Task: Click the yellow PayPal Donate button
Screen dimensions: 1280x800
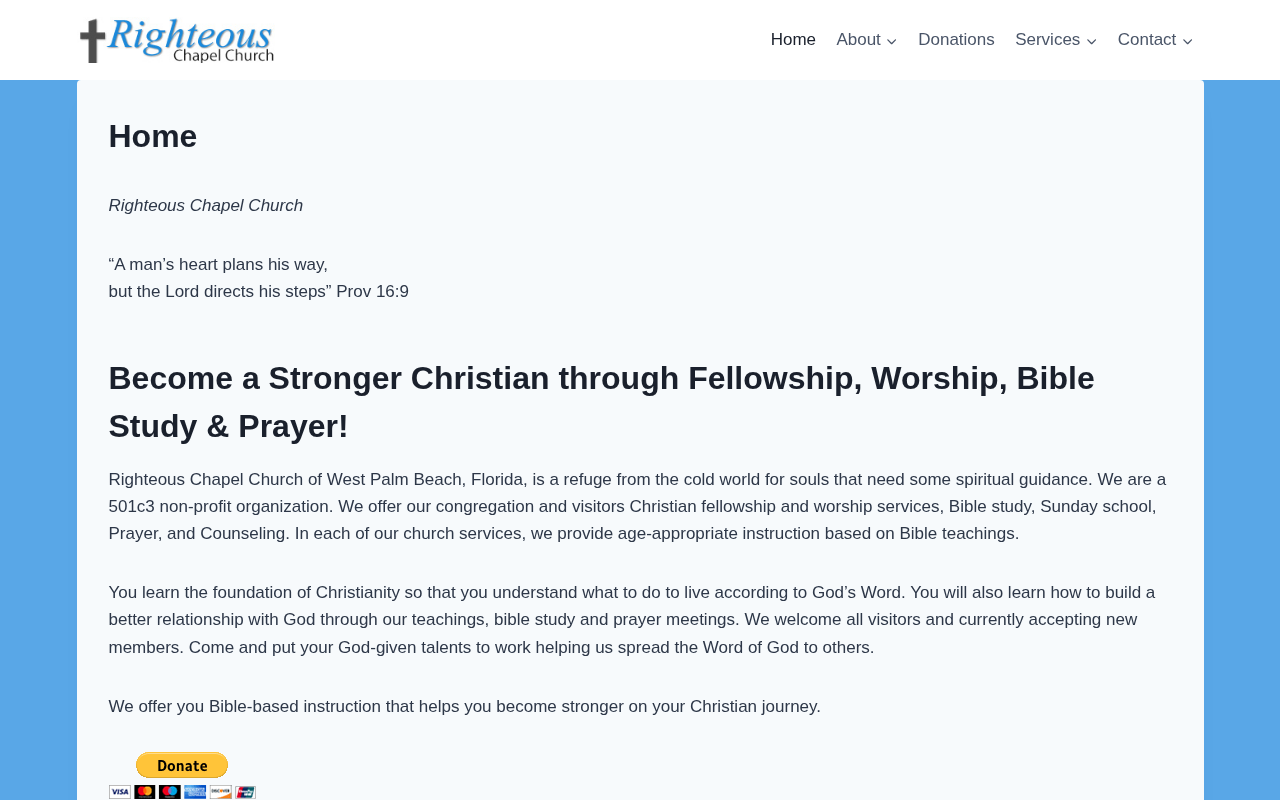Action: [x=182, y=765]
